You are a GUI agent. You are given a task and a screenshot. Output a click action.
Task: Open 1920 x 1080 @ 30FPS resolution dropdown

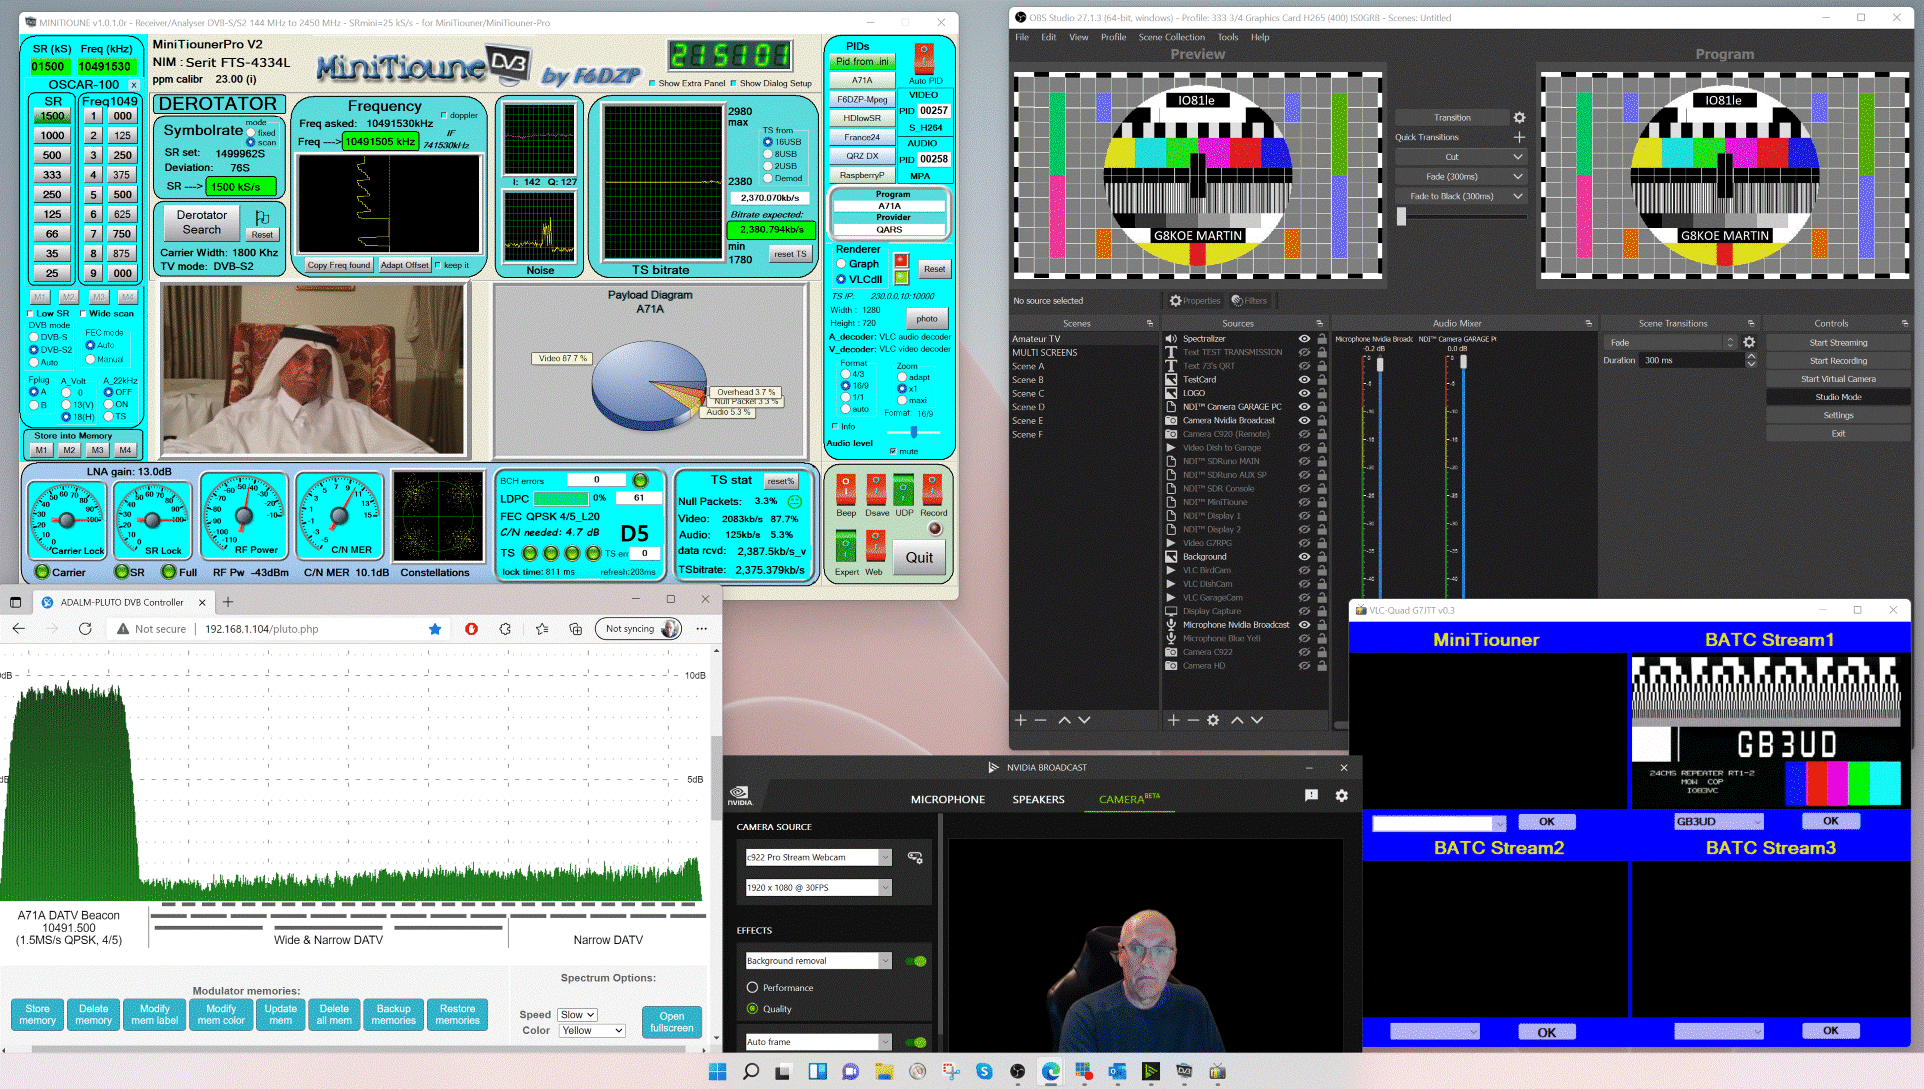tap(818, 887)
